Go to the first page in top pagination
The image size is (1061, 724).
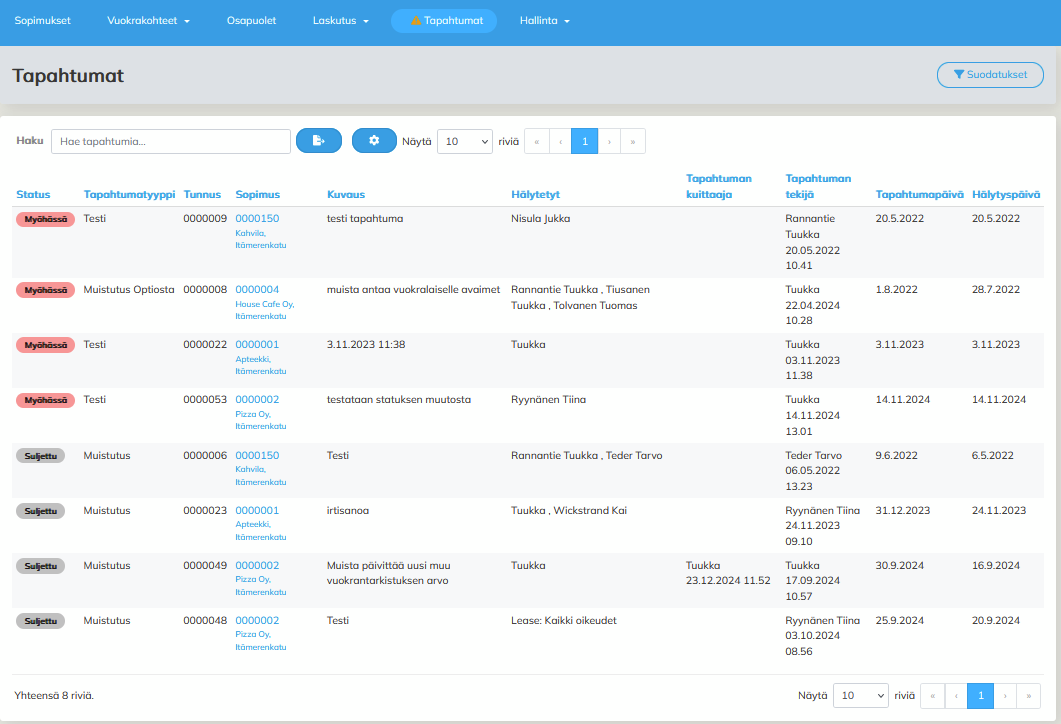pos(536,141)
